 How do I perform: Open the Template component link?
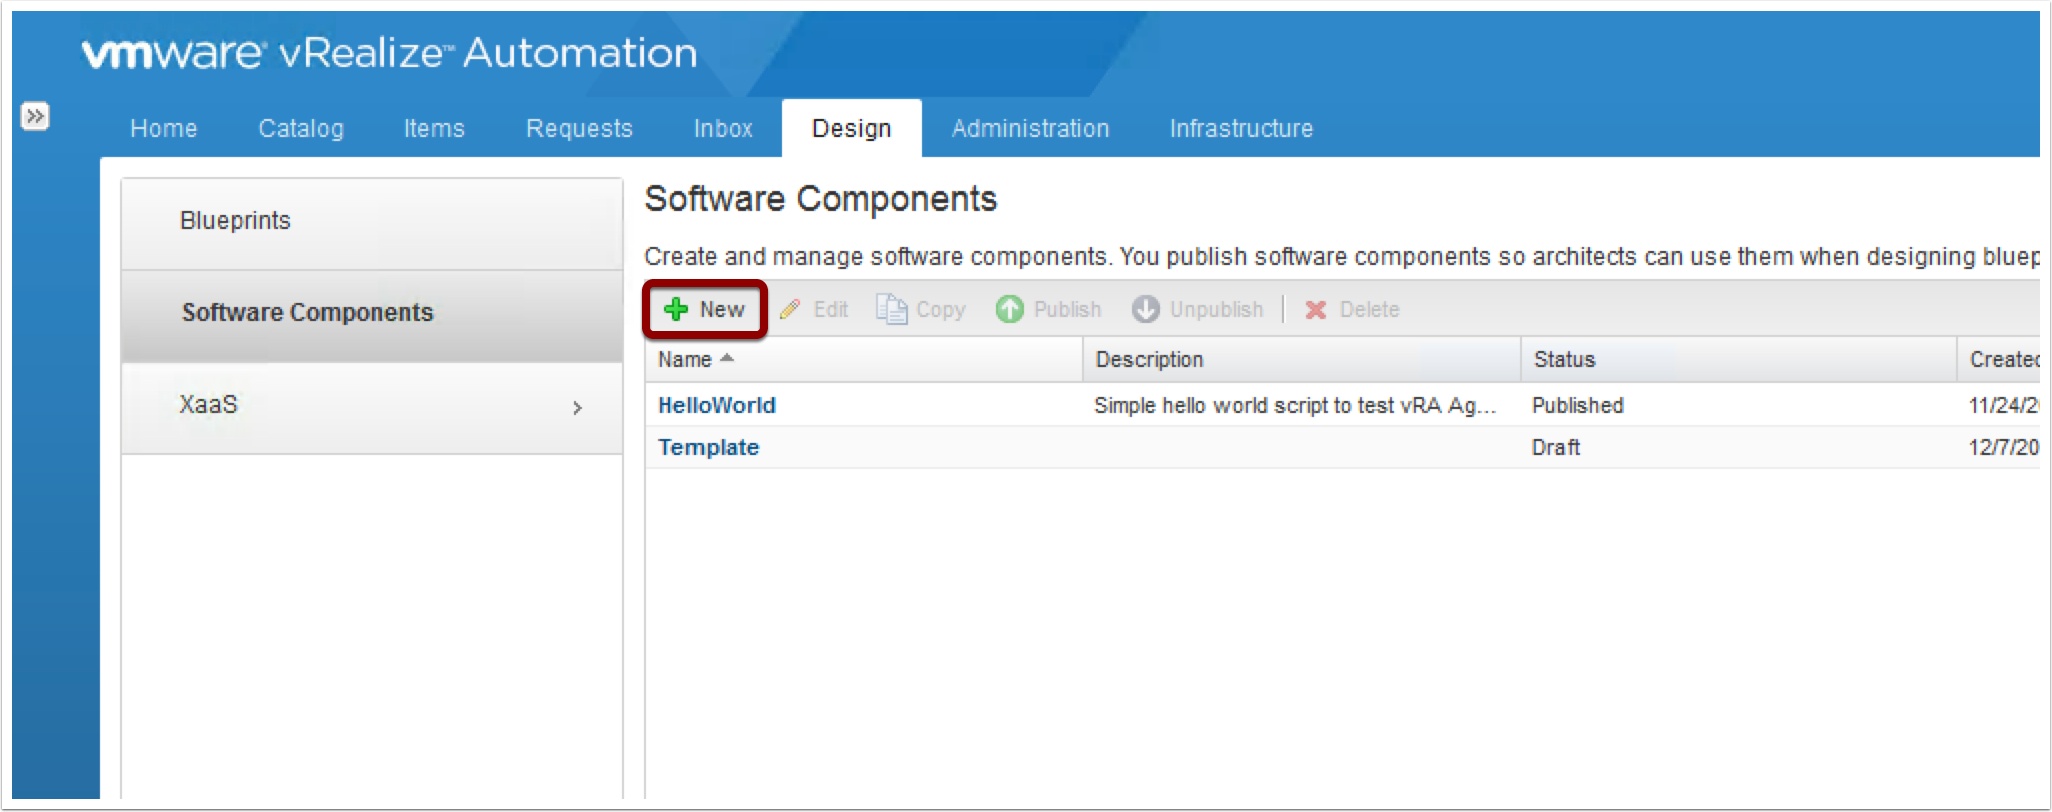(x=708, y=447)
